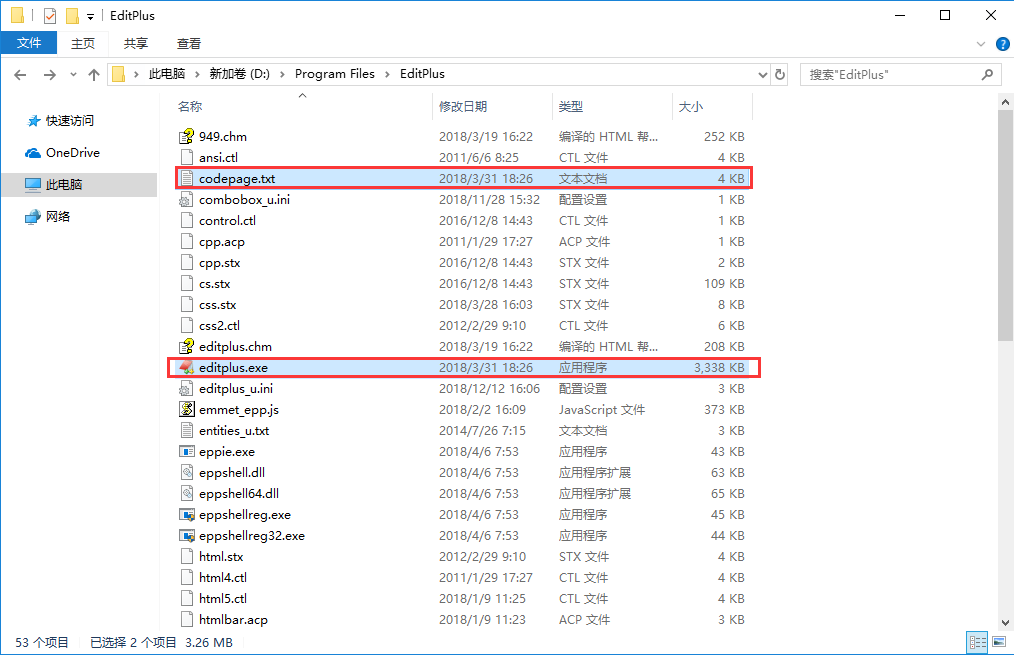Expand the ribbon with the chevron

(981, 44)
